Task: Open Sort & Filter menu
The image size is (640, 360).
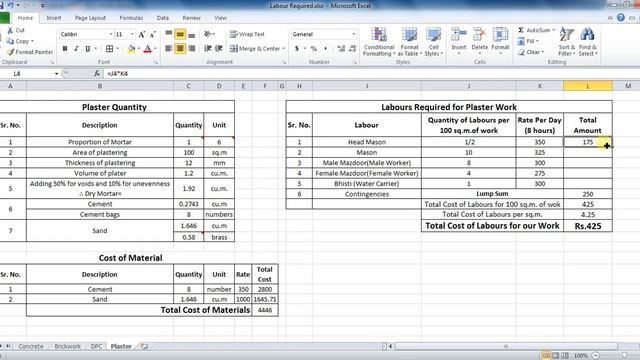Action: [x=567, y=42]
